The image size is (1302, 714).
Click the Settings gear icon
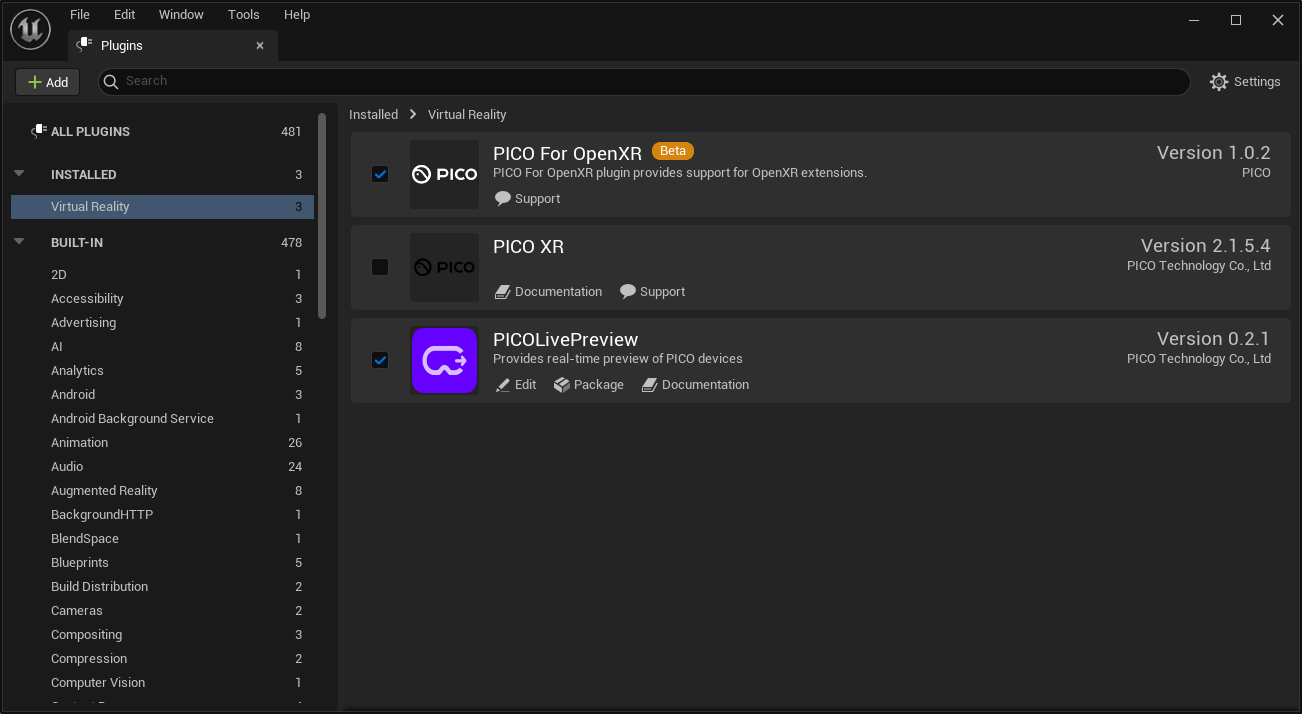(x=1218, y=82)
